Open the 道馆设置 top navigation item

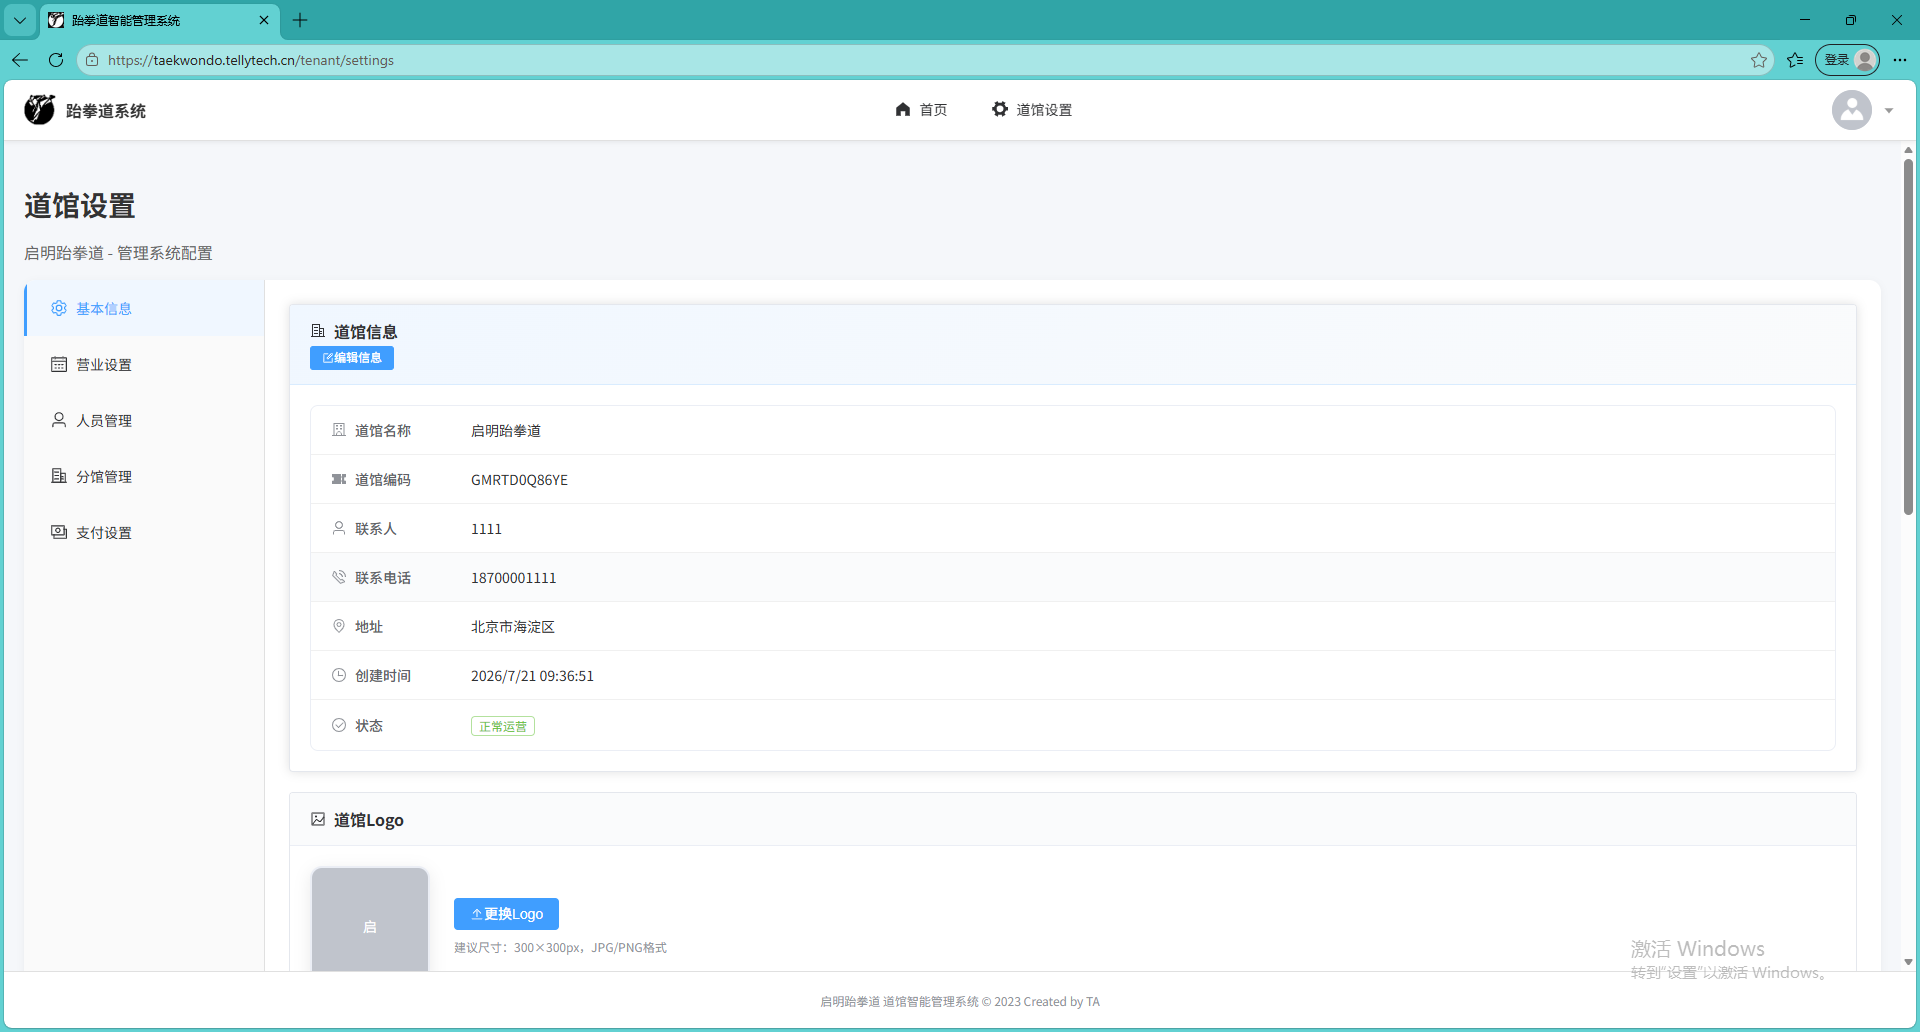click(1032, 109)
